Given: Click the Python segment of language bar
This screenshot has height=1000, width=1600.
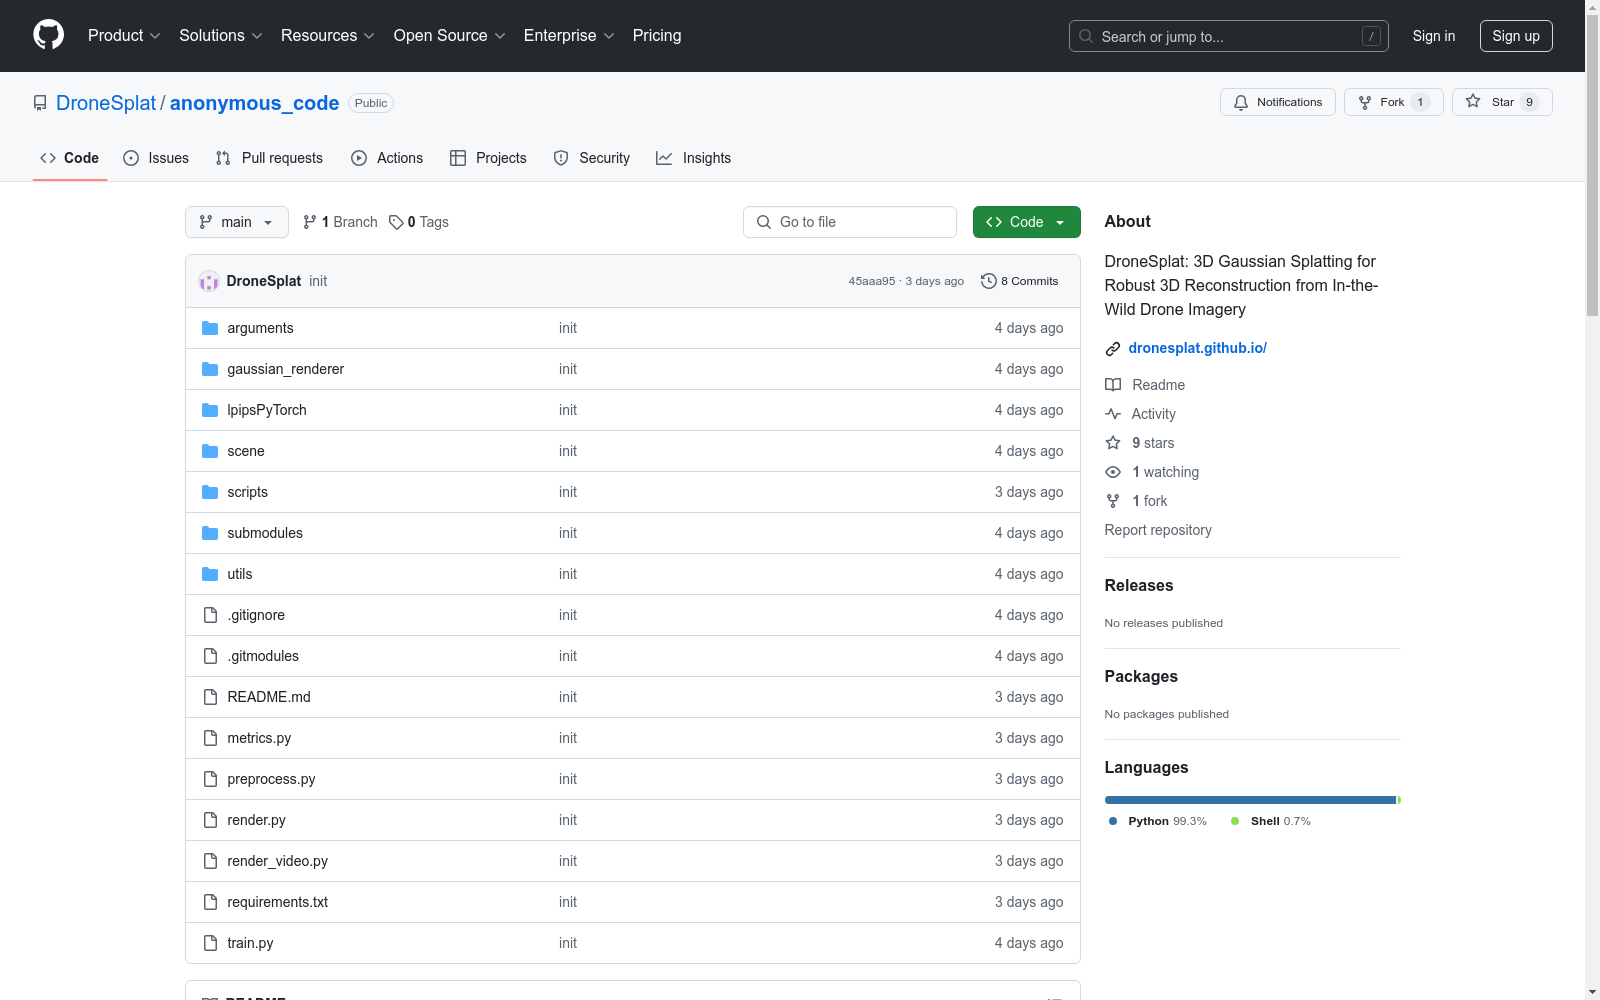Looking at the screenshot, I should click(x=1250, y=800).
